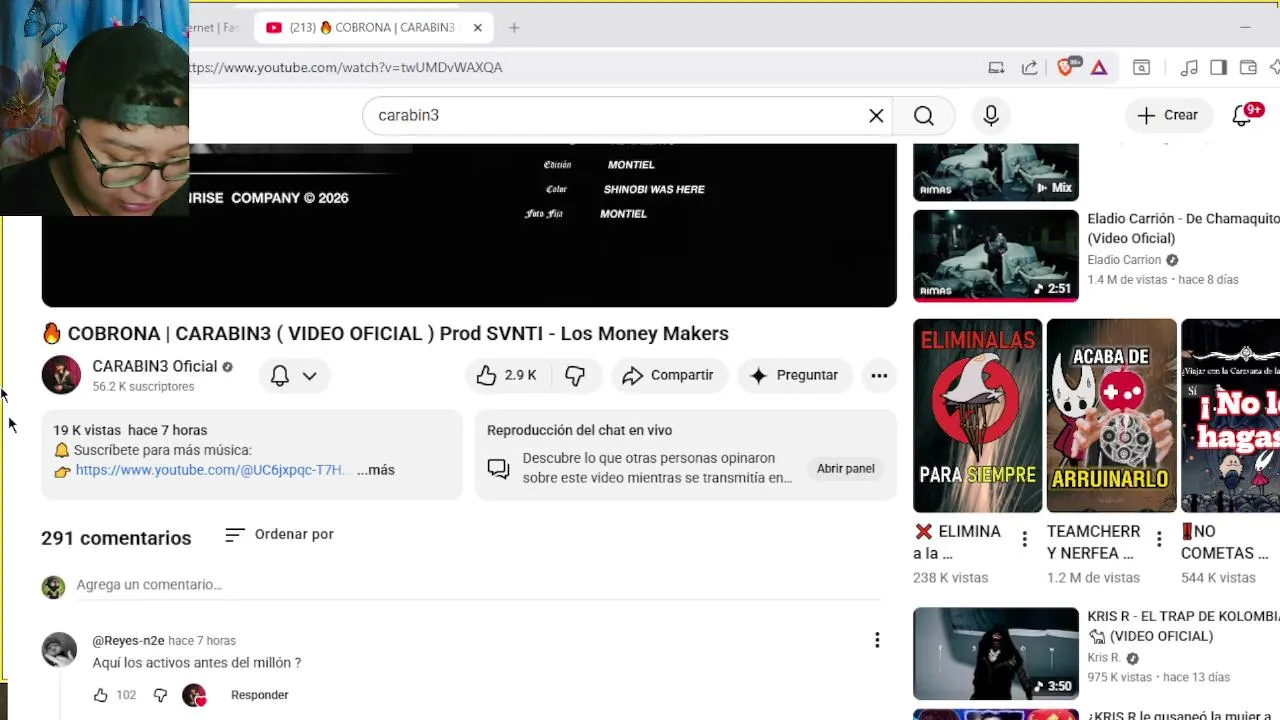Click the browser address bar URL

tap(346, 67)
